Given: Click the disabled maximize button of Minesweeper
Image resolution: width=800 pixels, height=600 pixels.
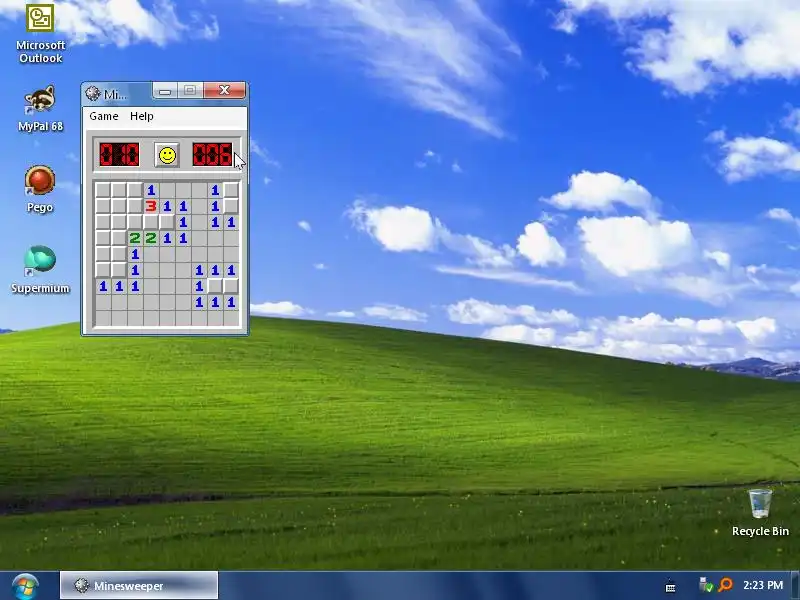Looking at the screenshot, I should [x=190, y=91].
